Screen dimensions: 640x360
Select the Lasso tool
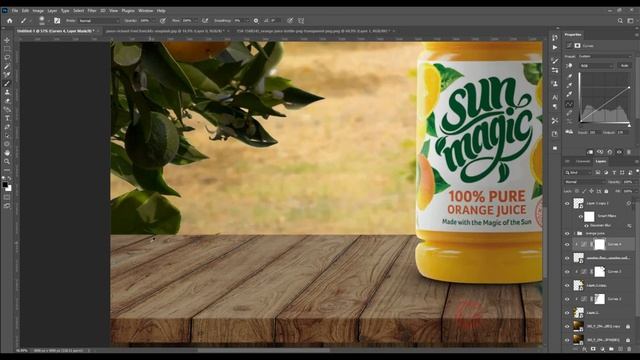[x=7, y=58]
